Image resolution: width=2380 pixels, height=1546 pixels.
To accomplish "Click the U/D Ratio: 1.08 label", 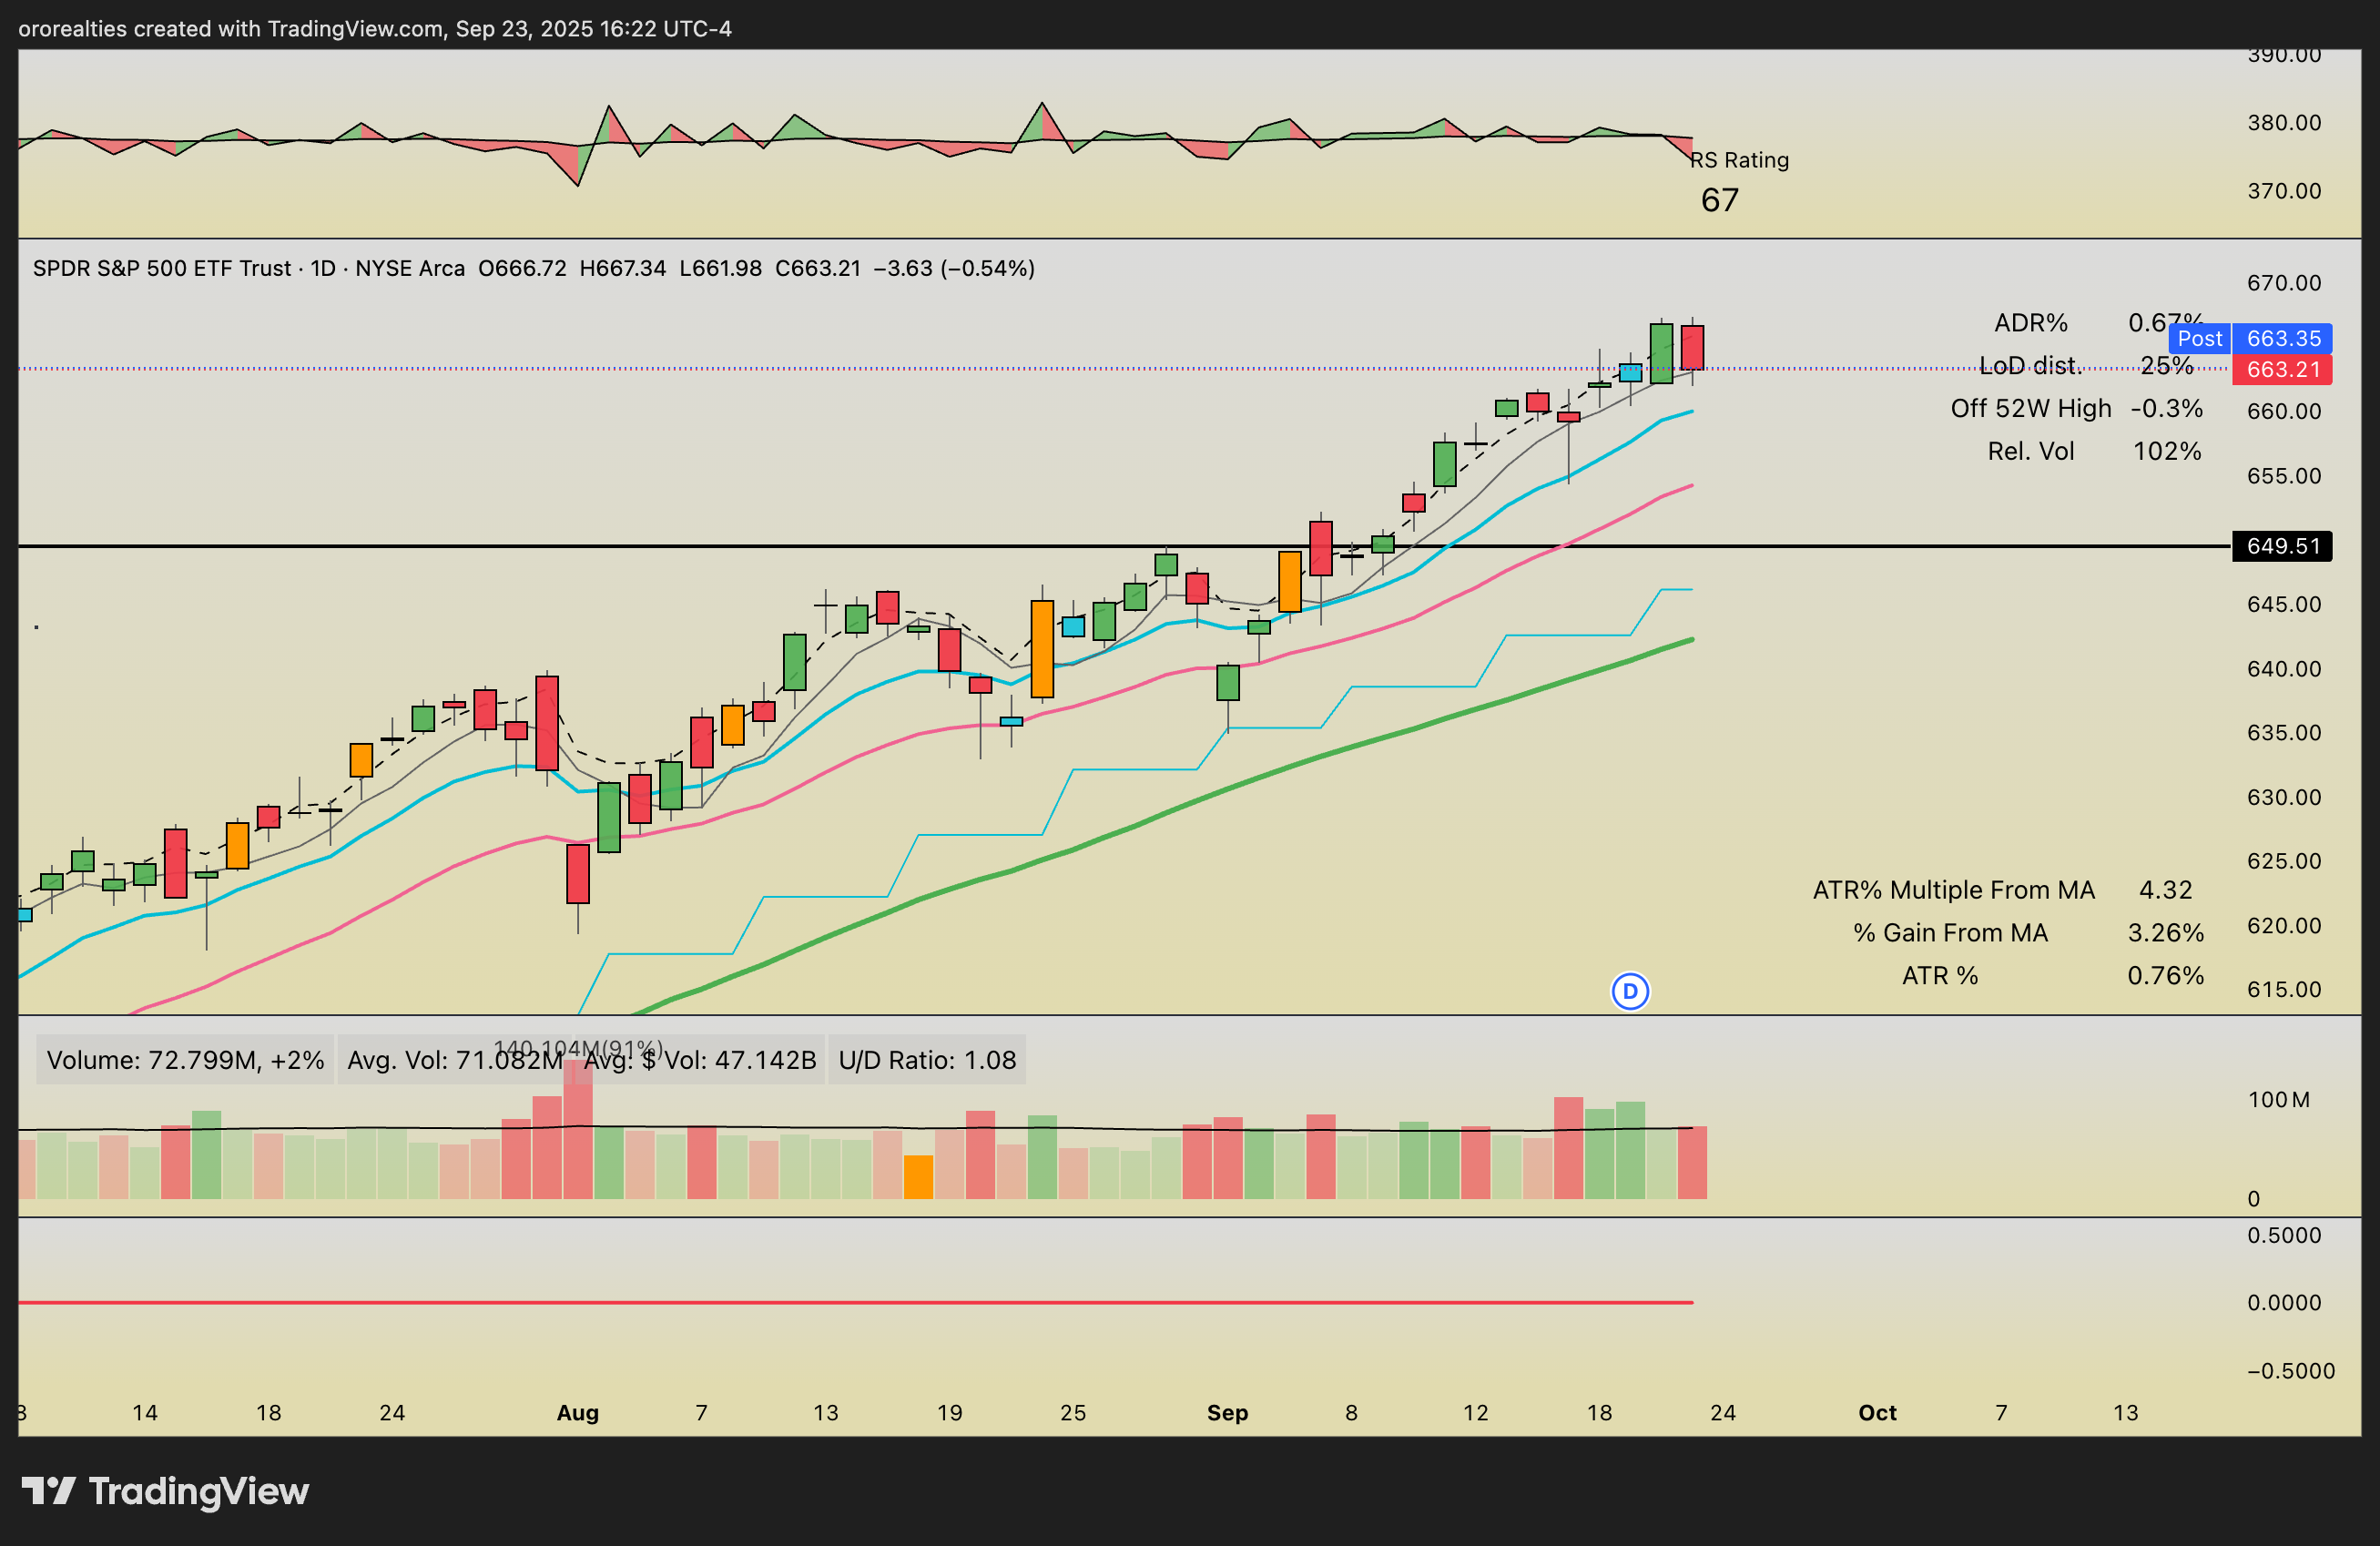I will (x=927, y=1060).
